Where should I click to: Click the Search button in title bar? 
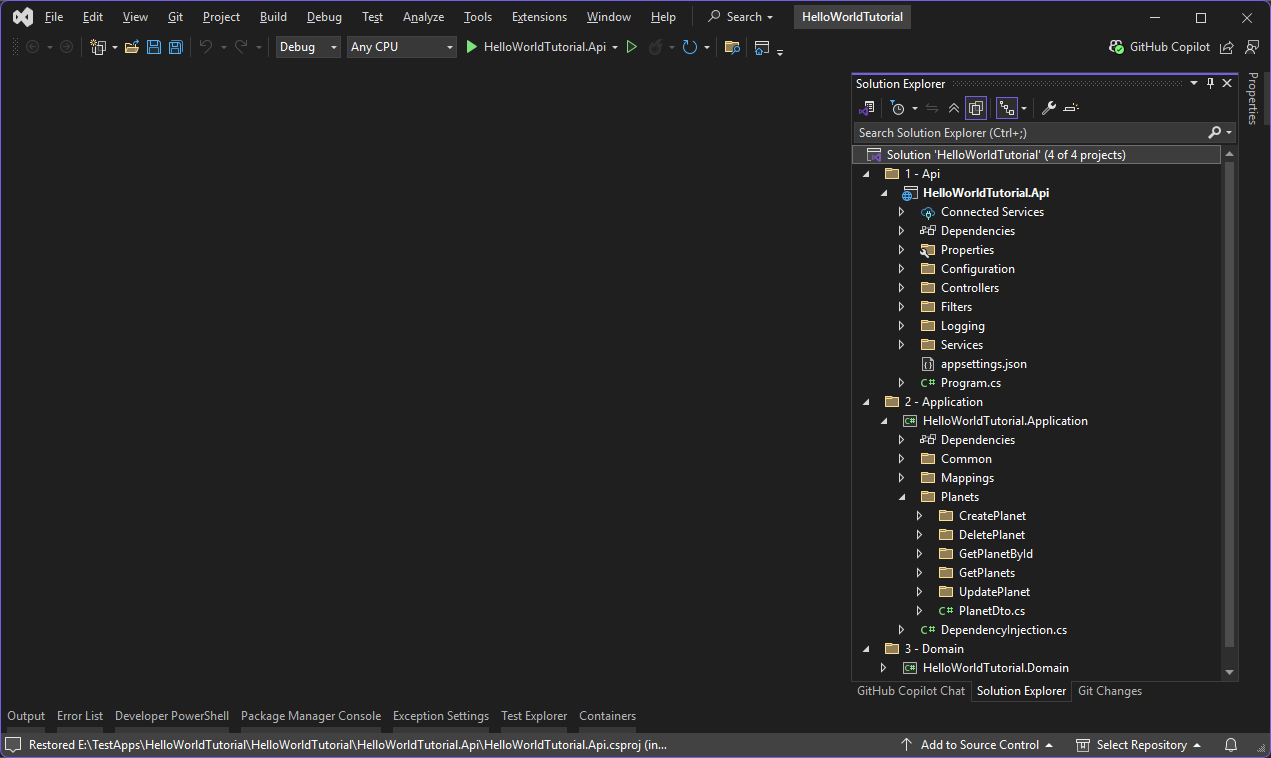point(740,17)
